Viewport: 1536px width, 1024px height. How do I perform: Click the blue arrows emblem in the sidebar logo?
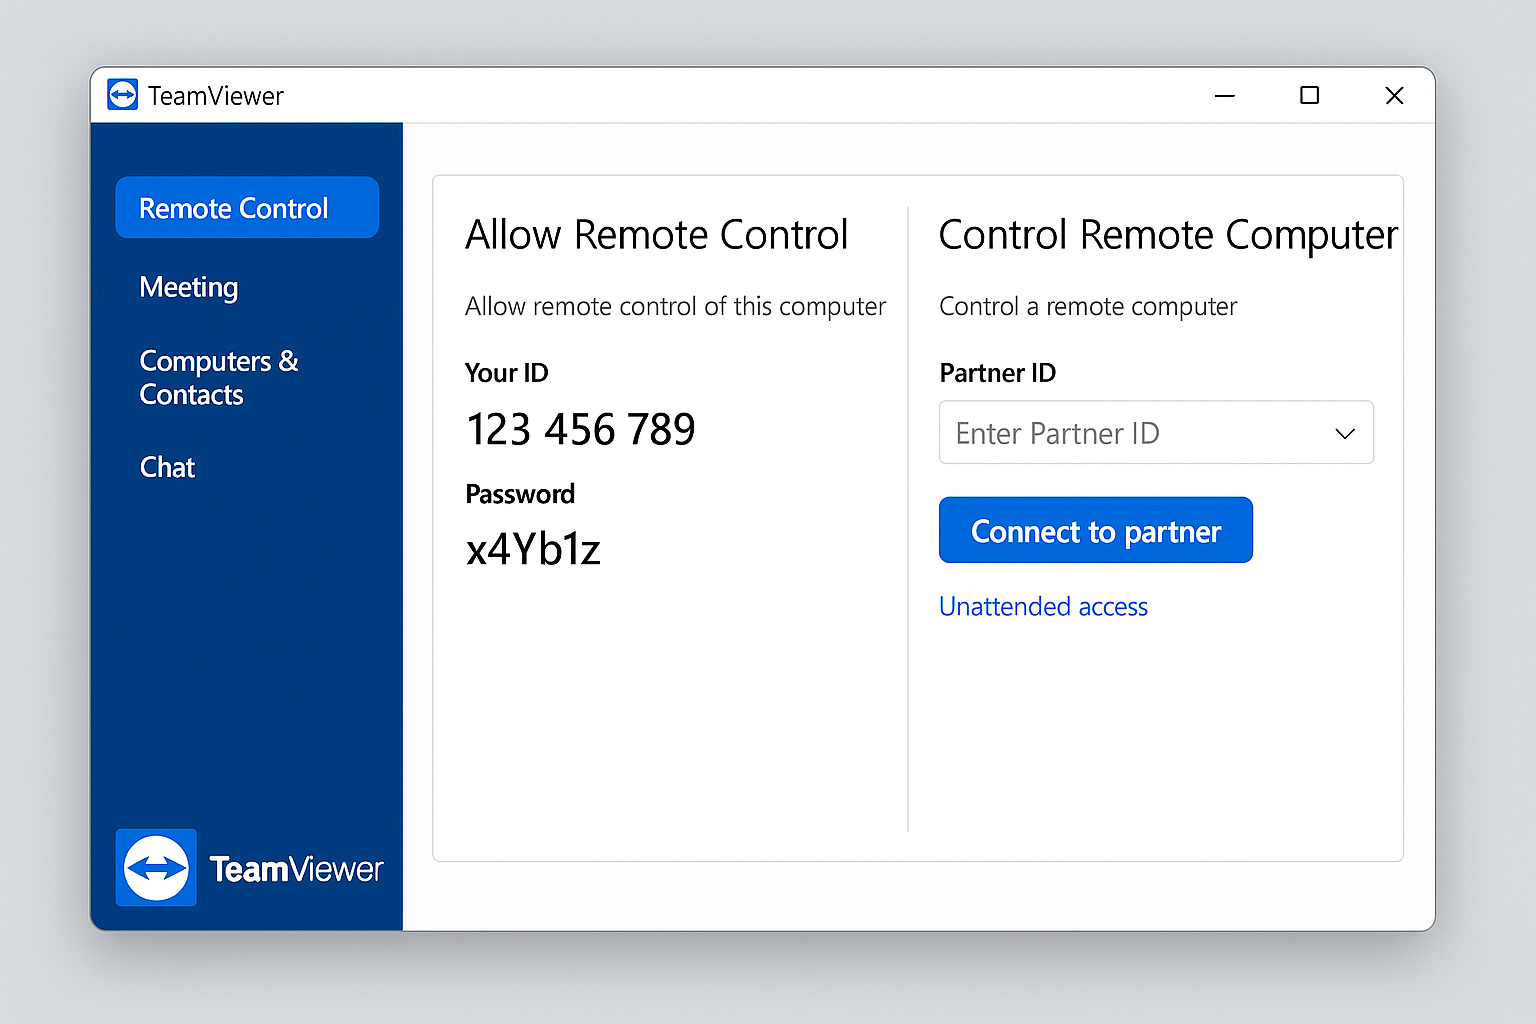click(156, 868)
